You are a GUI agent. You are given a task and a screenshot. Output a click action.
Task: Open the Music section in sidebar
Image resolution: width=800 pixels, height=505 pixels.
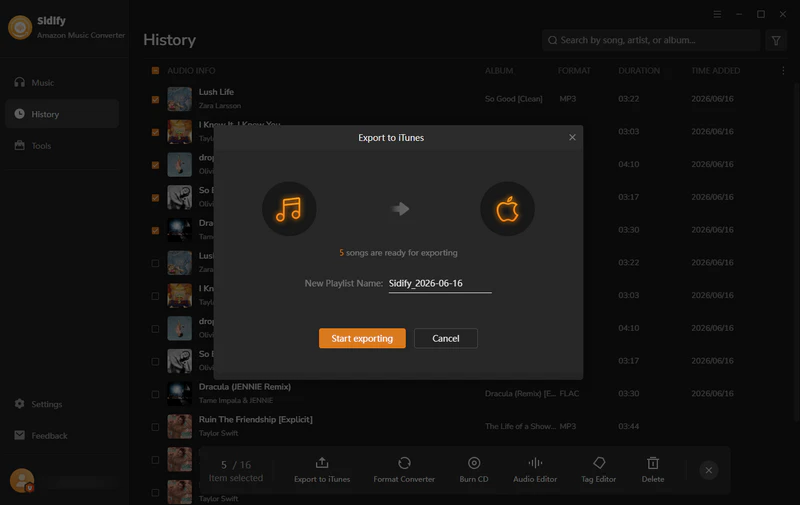[62, 82]
